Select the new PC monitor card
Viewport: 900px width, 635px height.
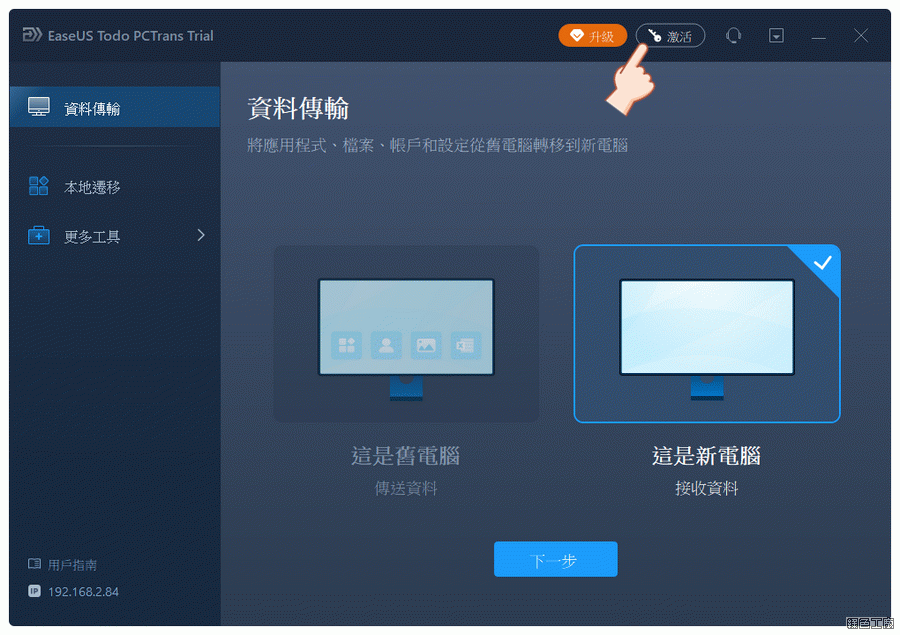706,334
